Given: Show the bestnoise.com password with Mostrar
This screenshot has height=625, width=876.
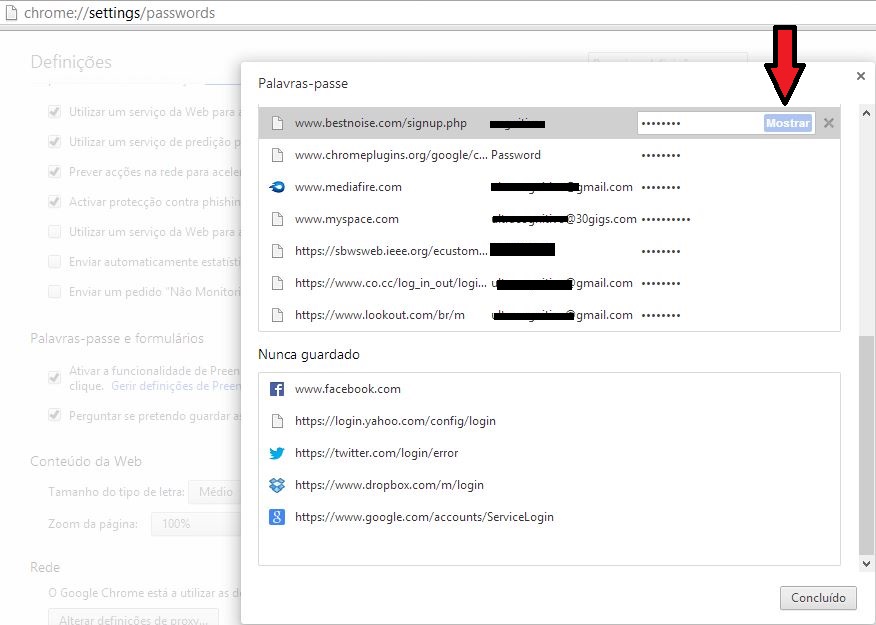Looking at the screenshot, I should (788, 123).
